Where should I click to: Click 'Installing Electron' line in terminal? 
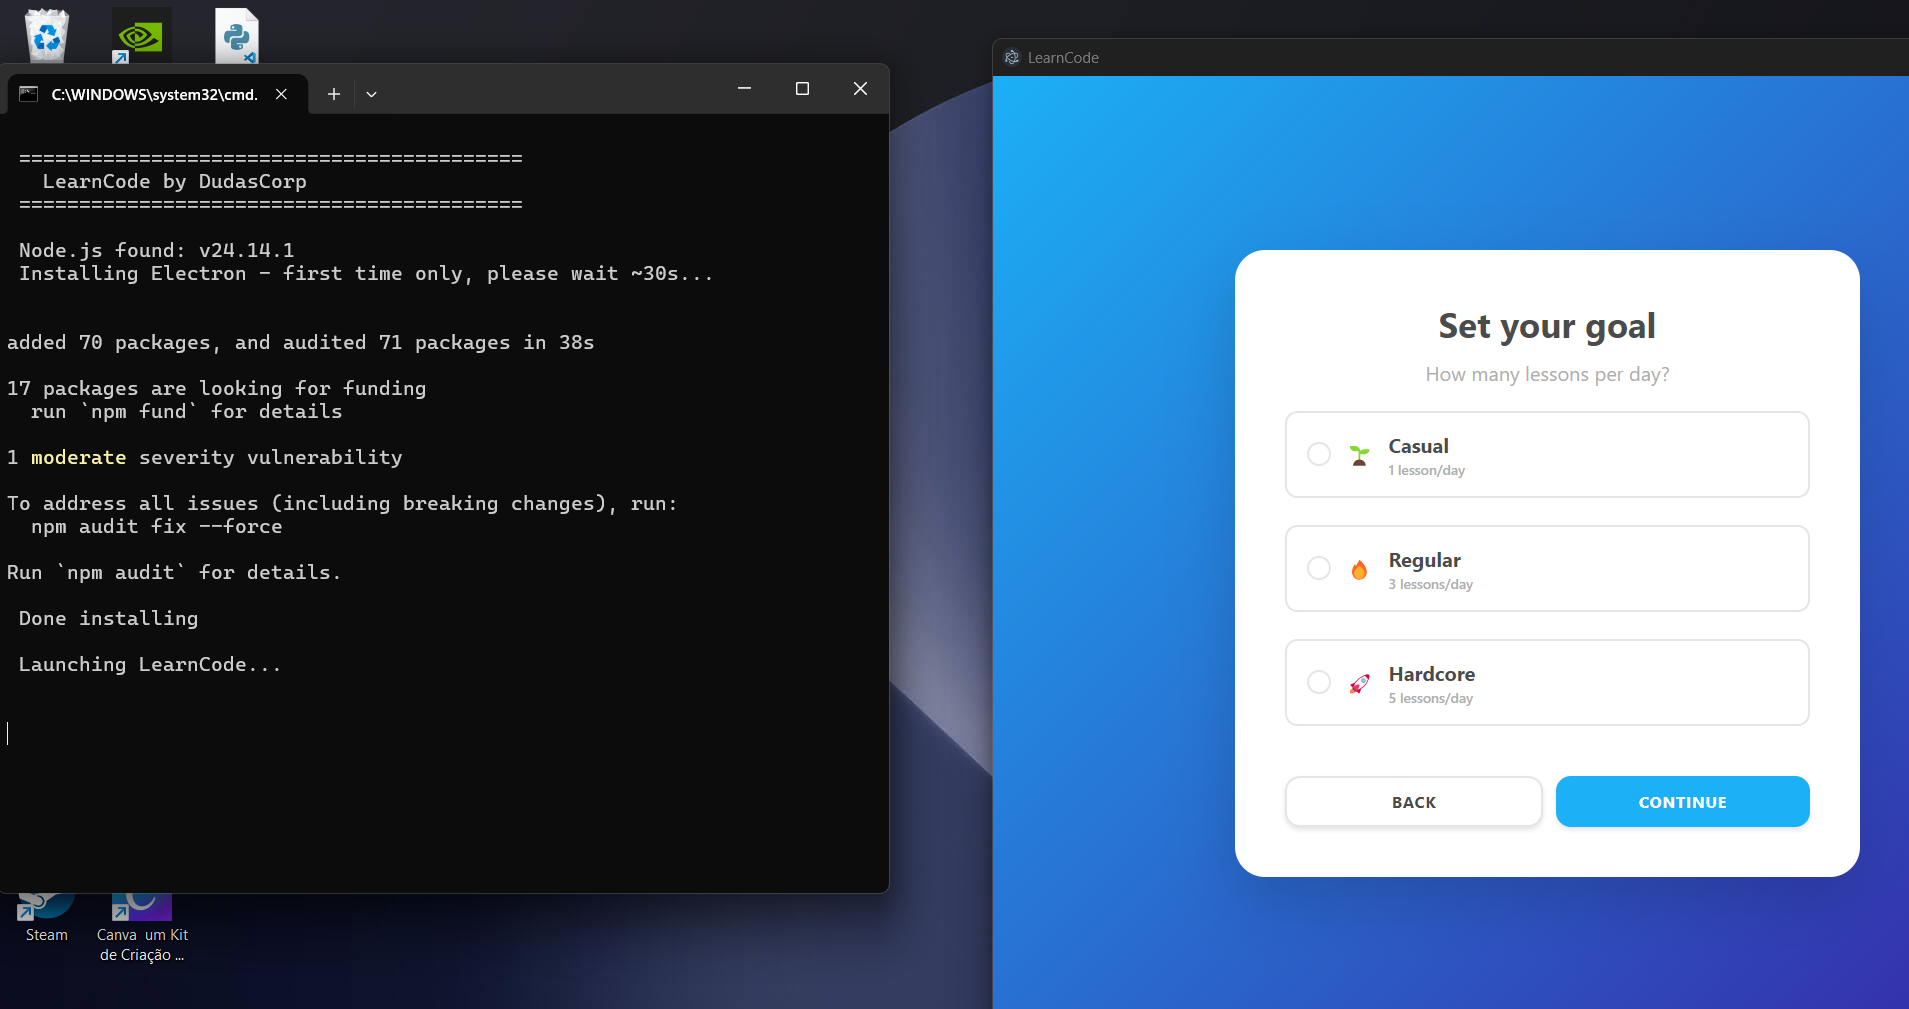tap(366, 273)
